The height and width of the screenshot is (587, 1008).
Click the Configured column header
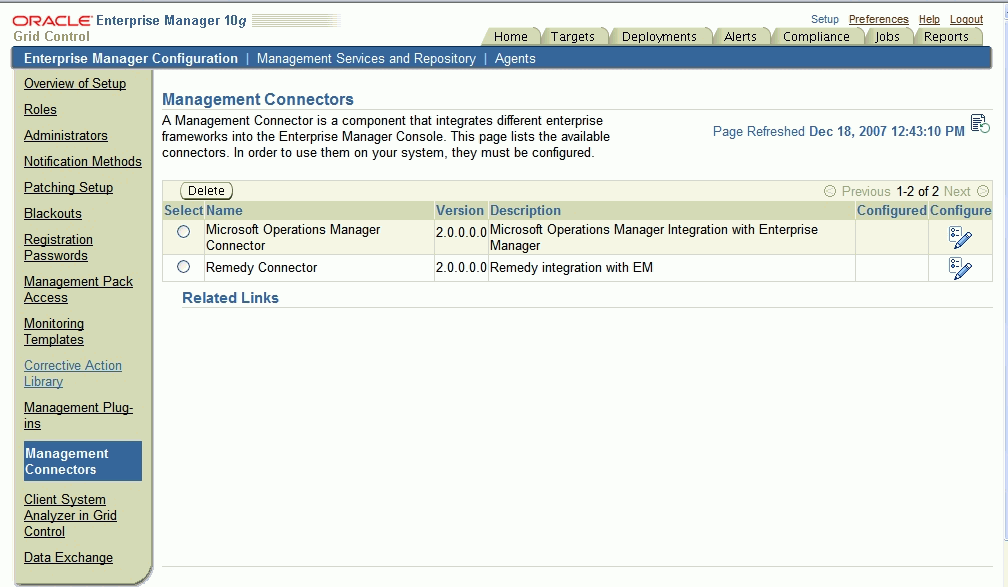(892, 210)
